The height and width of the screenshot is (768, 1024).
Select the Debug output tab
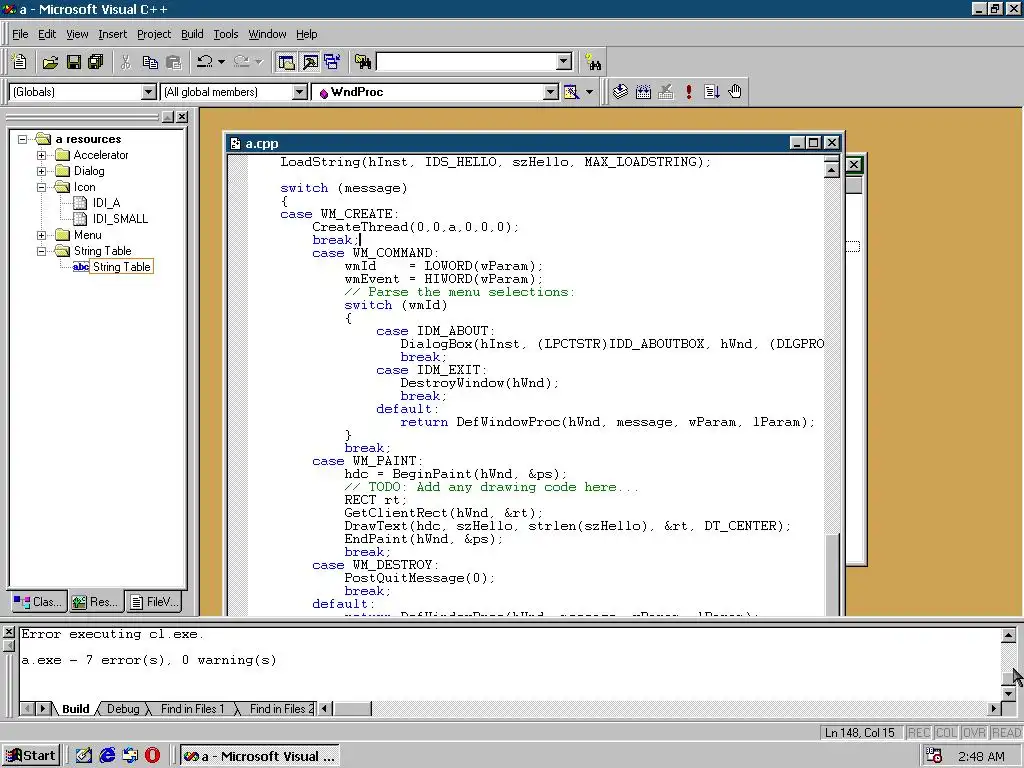click(123, 709)
